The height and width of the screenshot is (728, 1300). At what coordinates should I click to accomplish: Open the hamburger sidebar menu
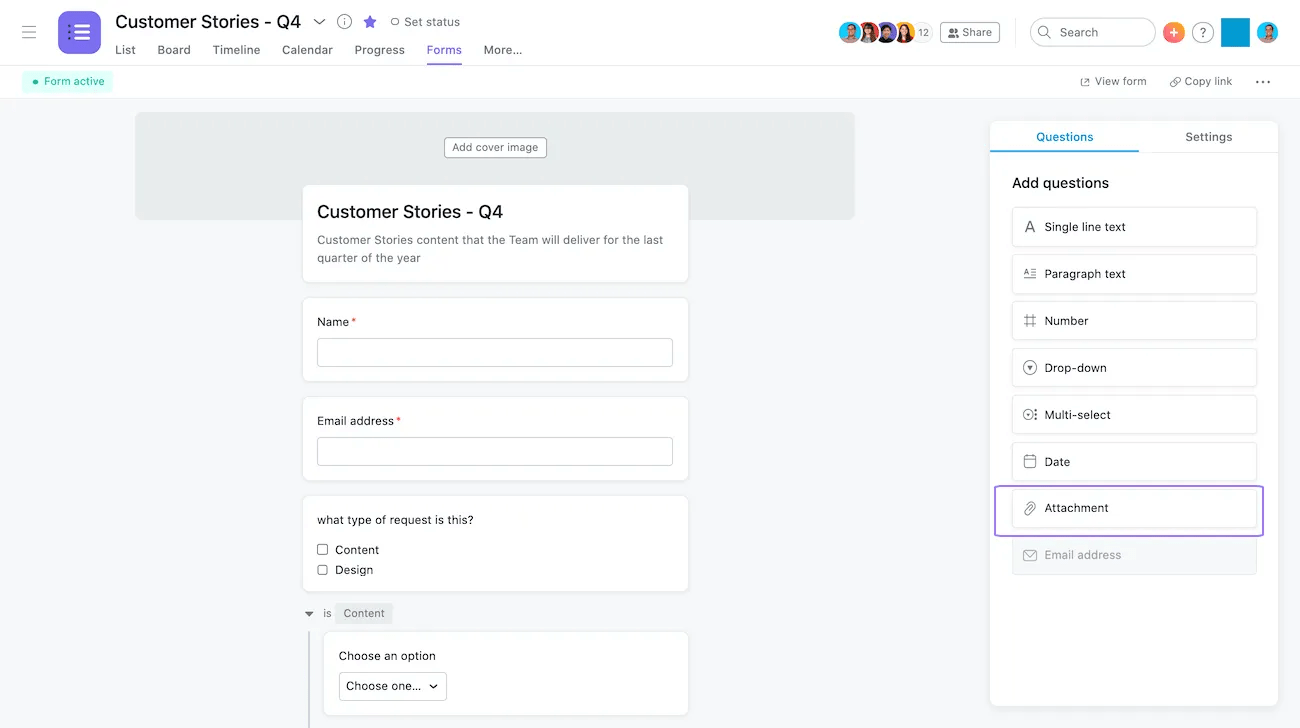click(29, 32)
